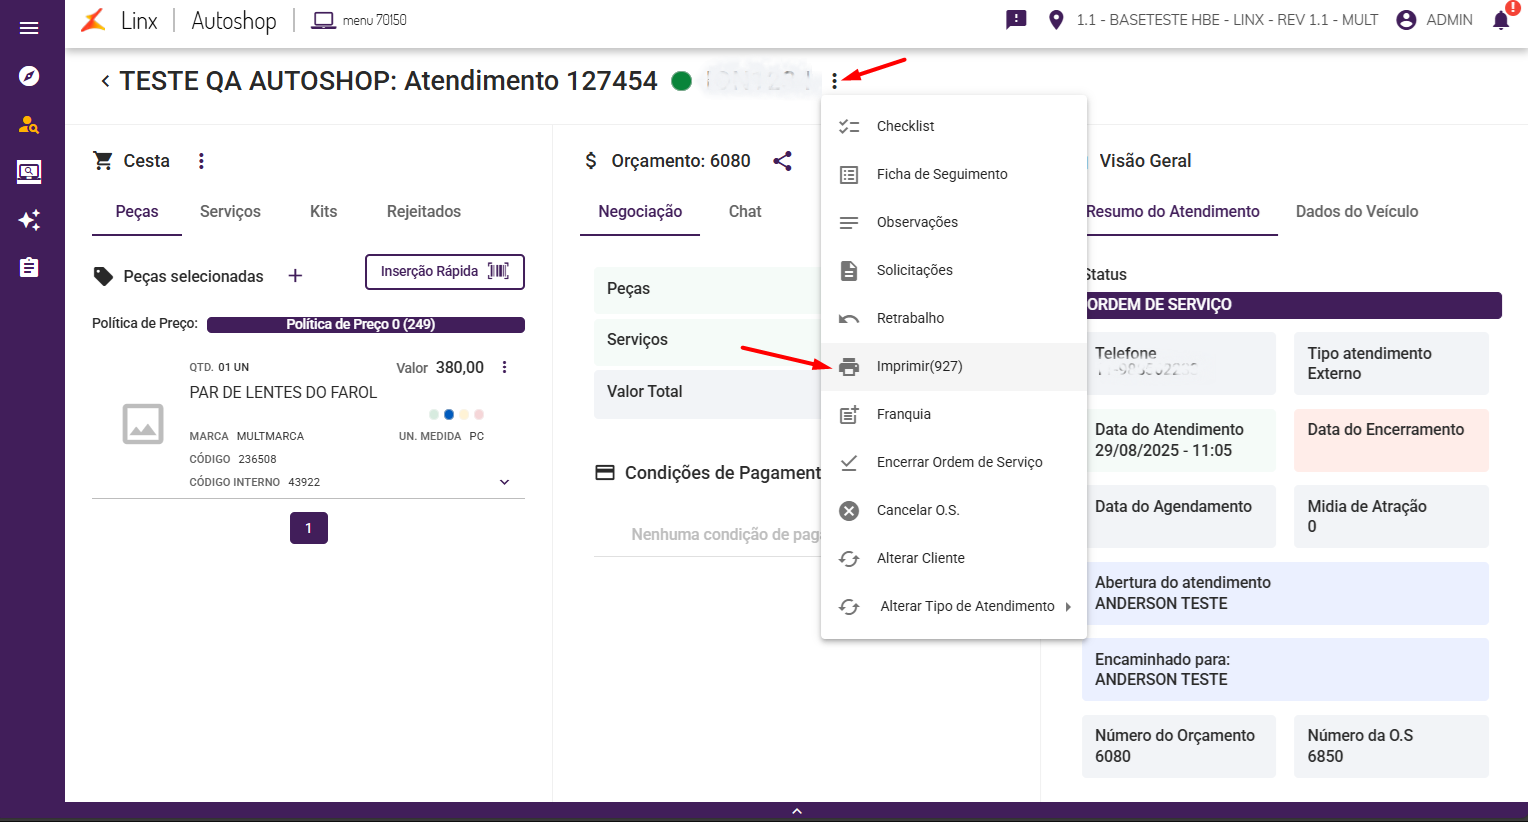The height and width of the screenshot is (822, 1528).
Task: Open the customer search sidebar icon
Action: tap(29, 125)
